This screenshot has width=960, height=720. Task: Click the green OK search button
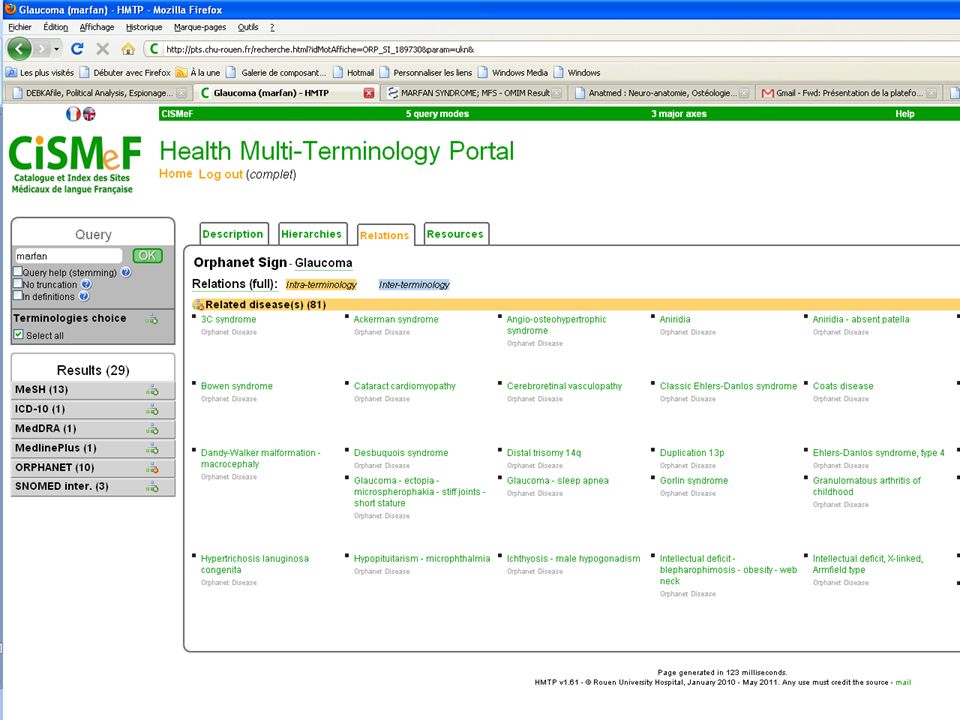pyautogui.click(x=147, y=255)
